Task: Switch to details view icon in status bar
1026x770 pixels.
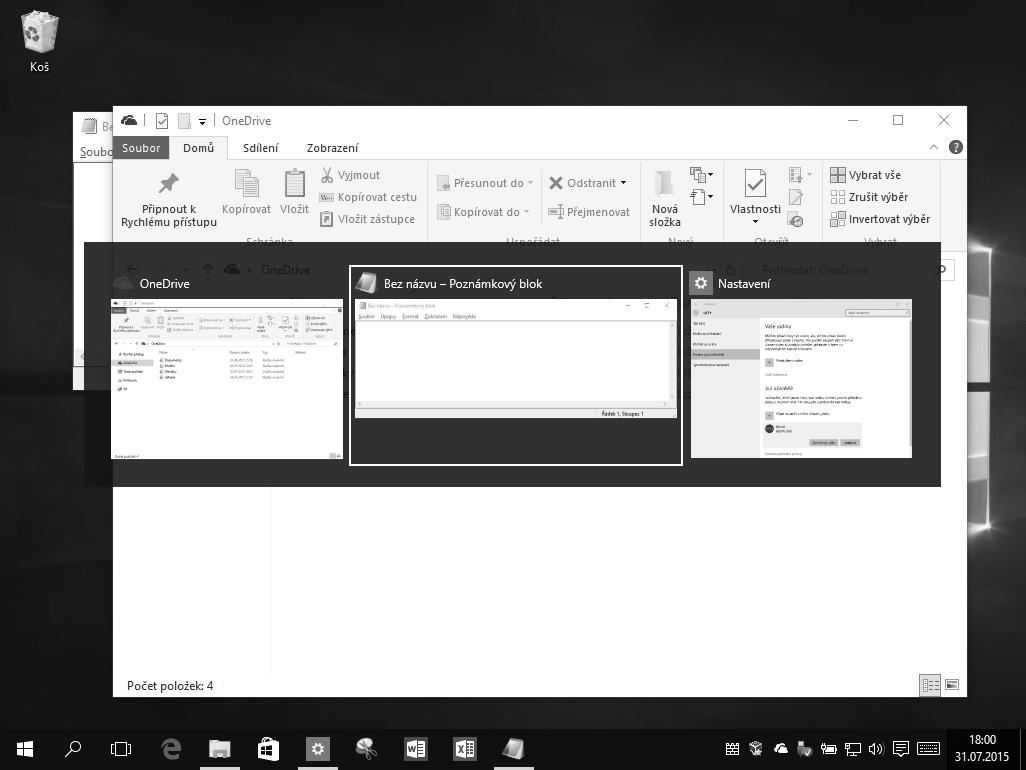Action: tap(930, 685)
